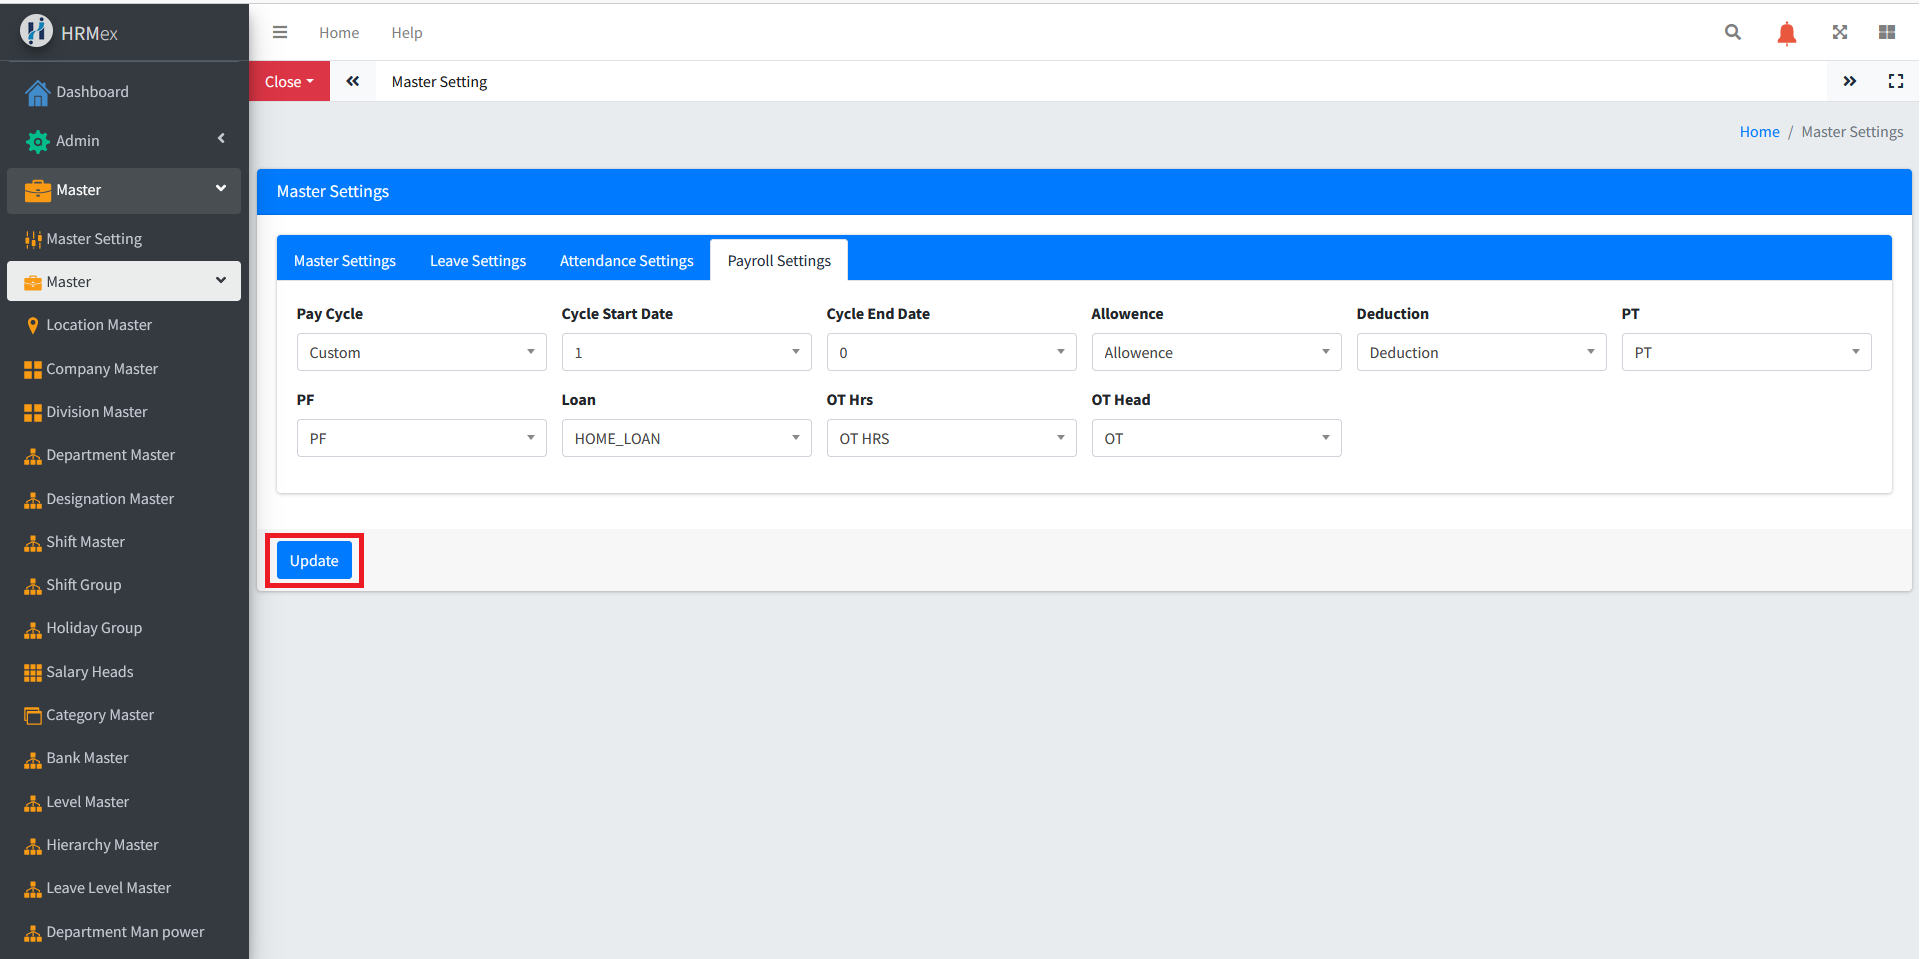Screen dimensions: 1921x959
Task: Click the HRMex logo
Action: [37, 32]
